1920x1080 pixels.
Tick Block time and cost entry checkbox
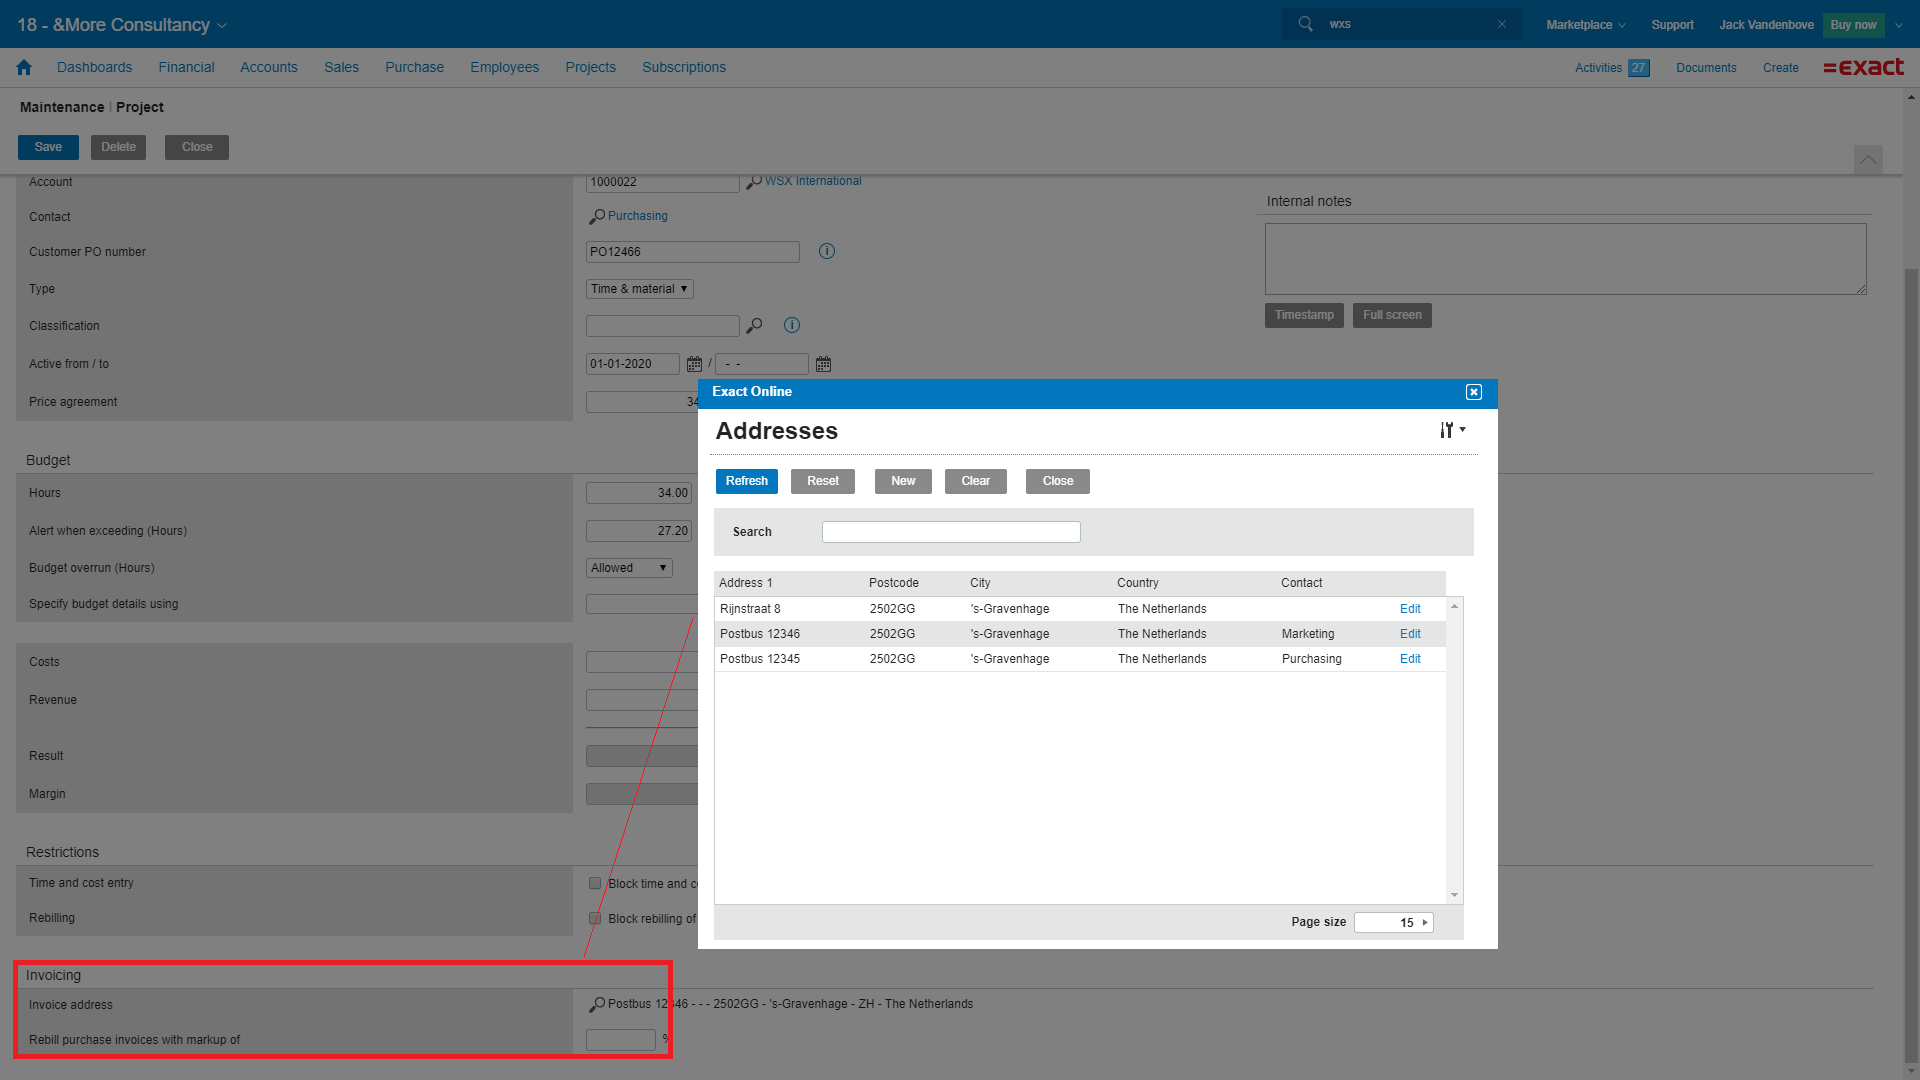click(x=595, y=883)
